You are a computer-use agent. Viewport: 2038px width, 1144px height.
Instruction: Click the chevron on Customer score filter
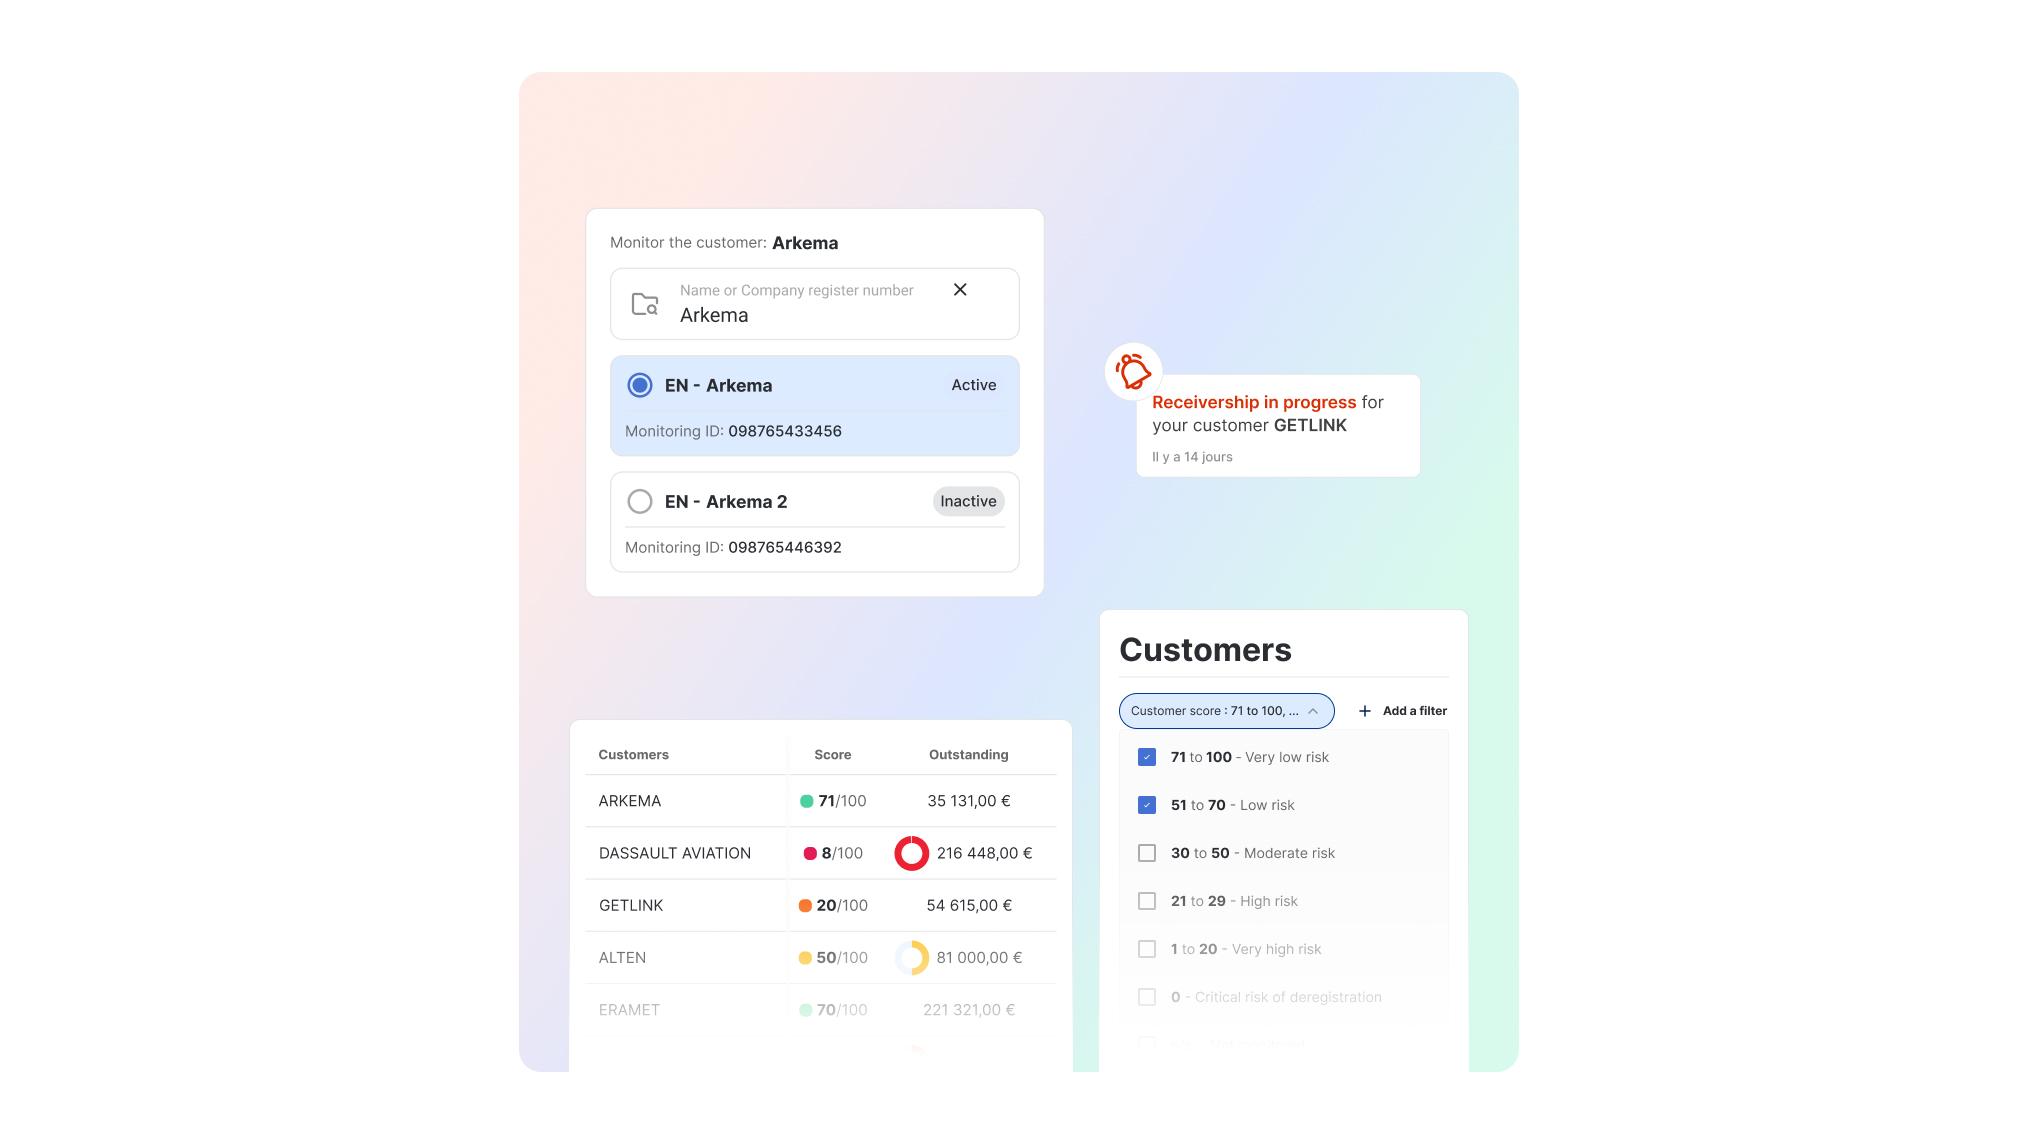point(1313,711)
